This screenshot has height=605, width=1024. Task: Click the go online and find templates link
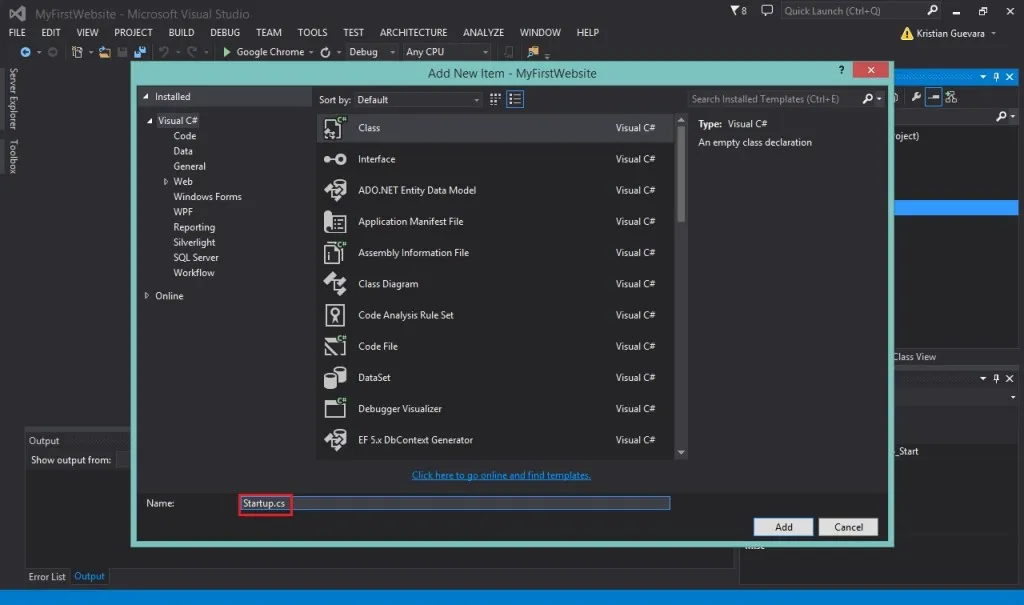click(x=501, y=476)
